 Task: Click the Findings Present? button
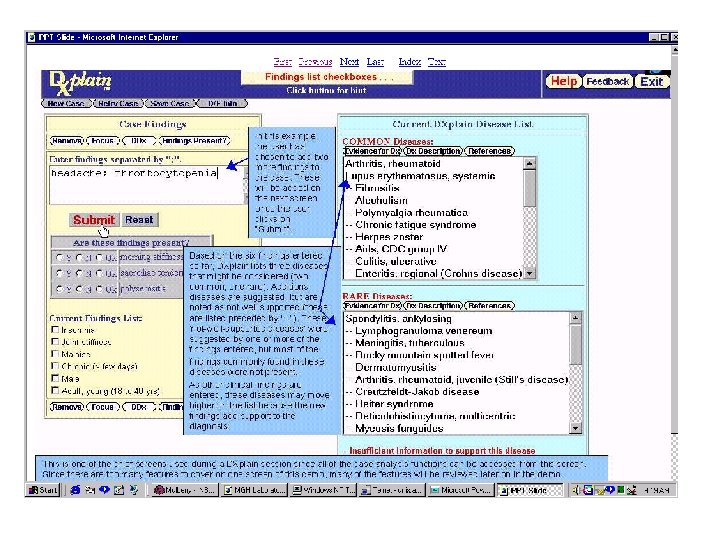coord(195,141)
